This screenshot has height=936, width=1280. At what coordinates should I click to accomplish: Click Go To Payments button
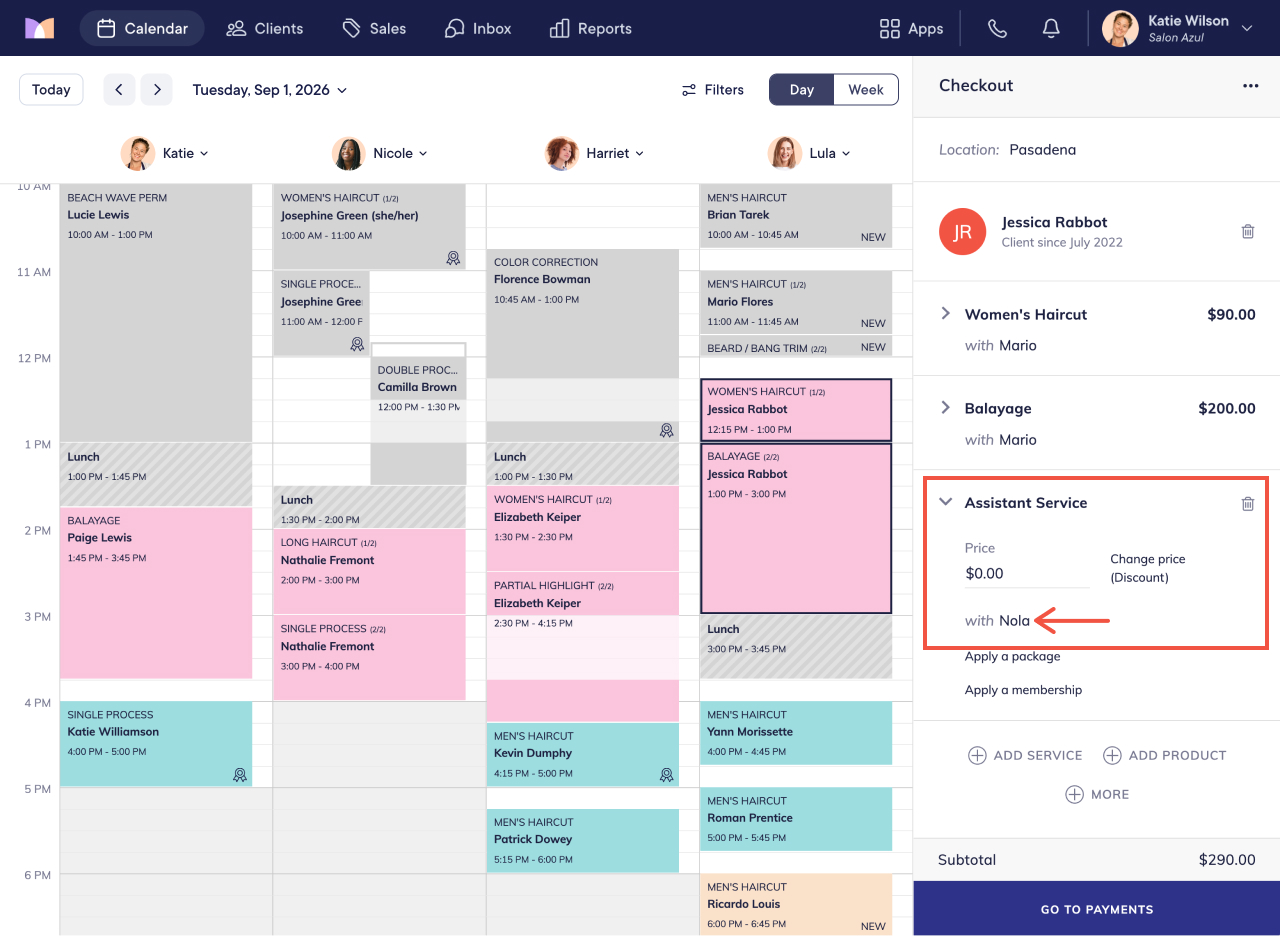tap(1097, 909)
